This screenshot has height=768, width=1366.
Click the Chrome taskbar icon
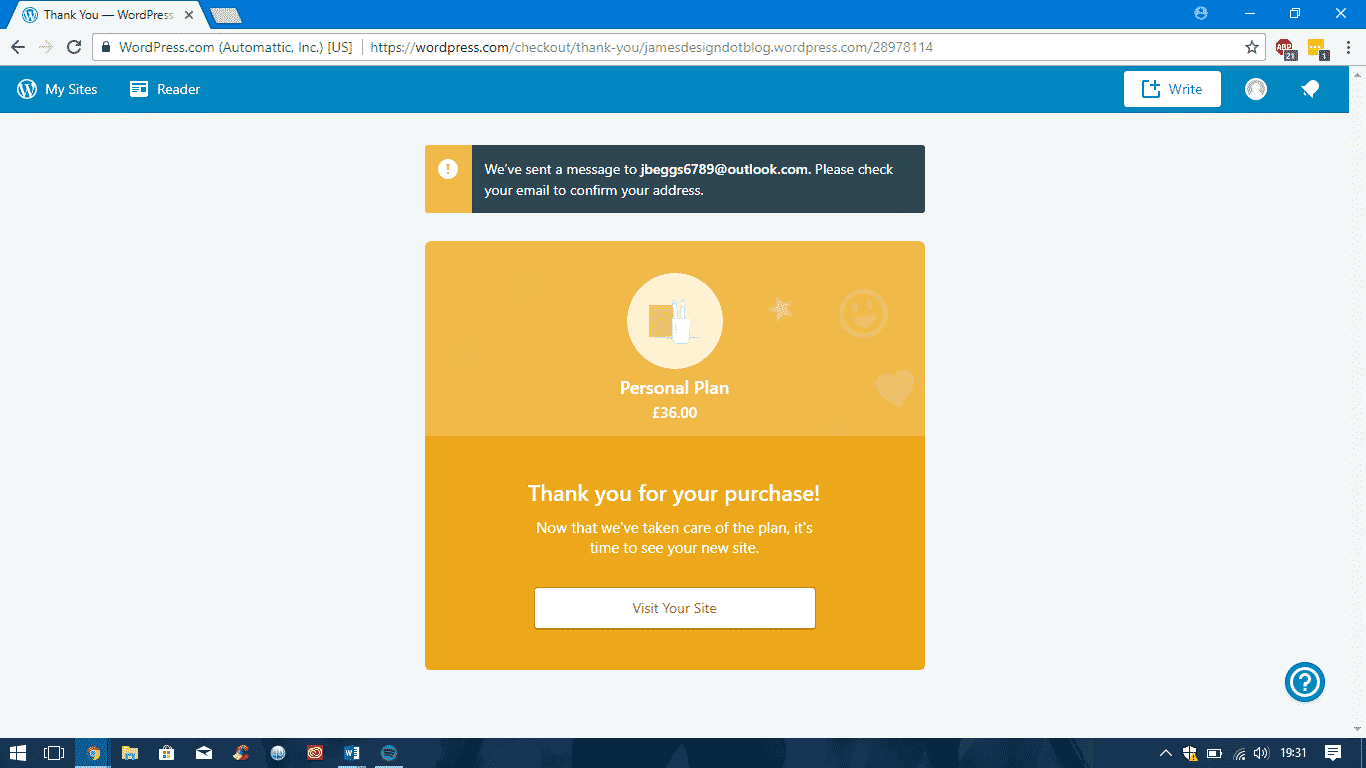tap(93, 753)
